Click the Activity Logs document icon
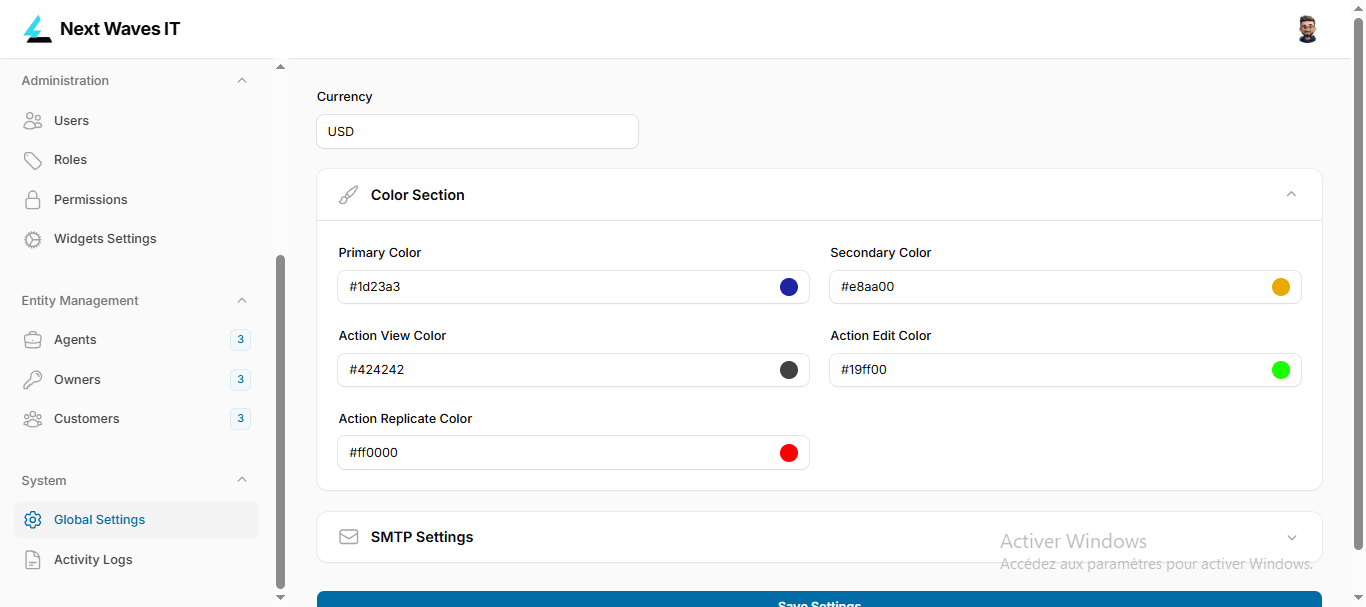1366x607 pixels. (x=33, y=560)
